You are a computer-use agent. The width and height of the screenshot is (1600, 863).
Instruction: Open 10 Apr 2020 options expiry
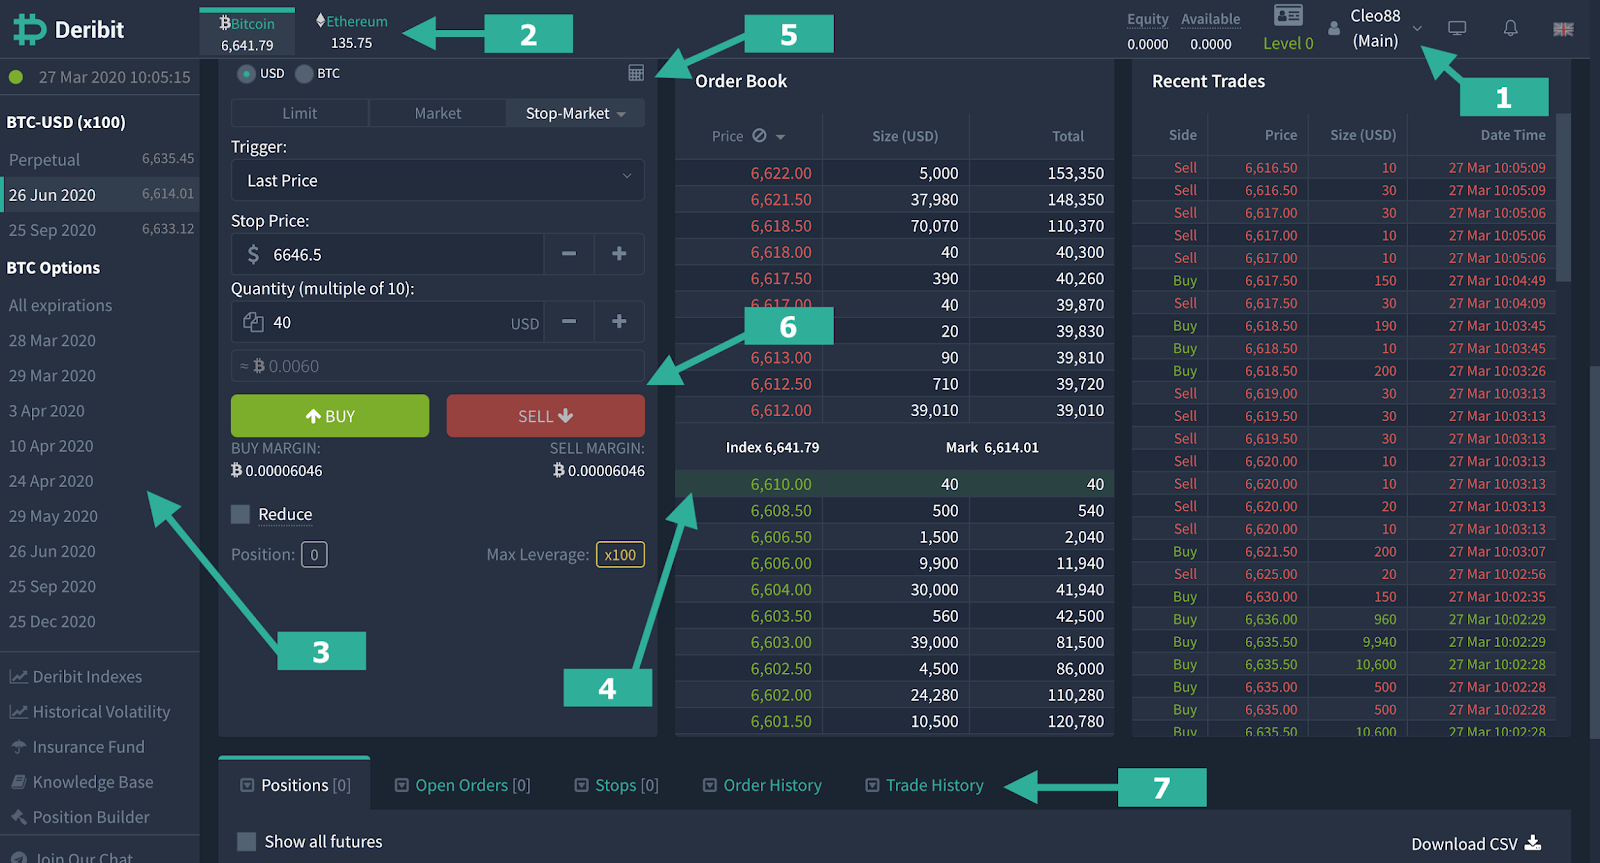[51, 446]
